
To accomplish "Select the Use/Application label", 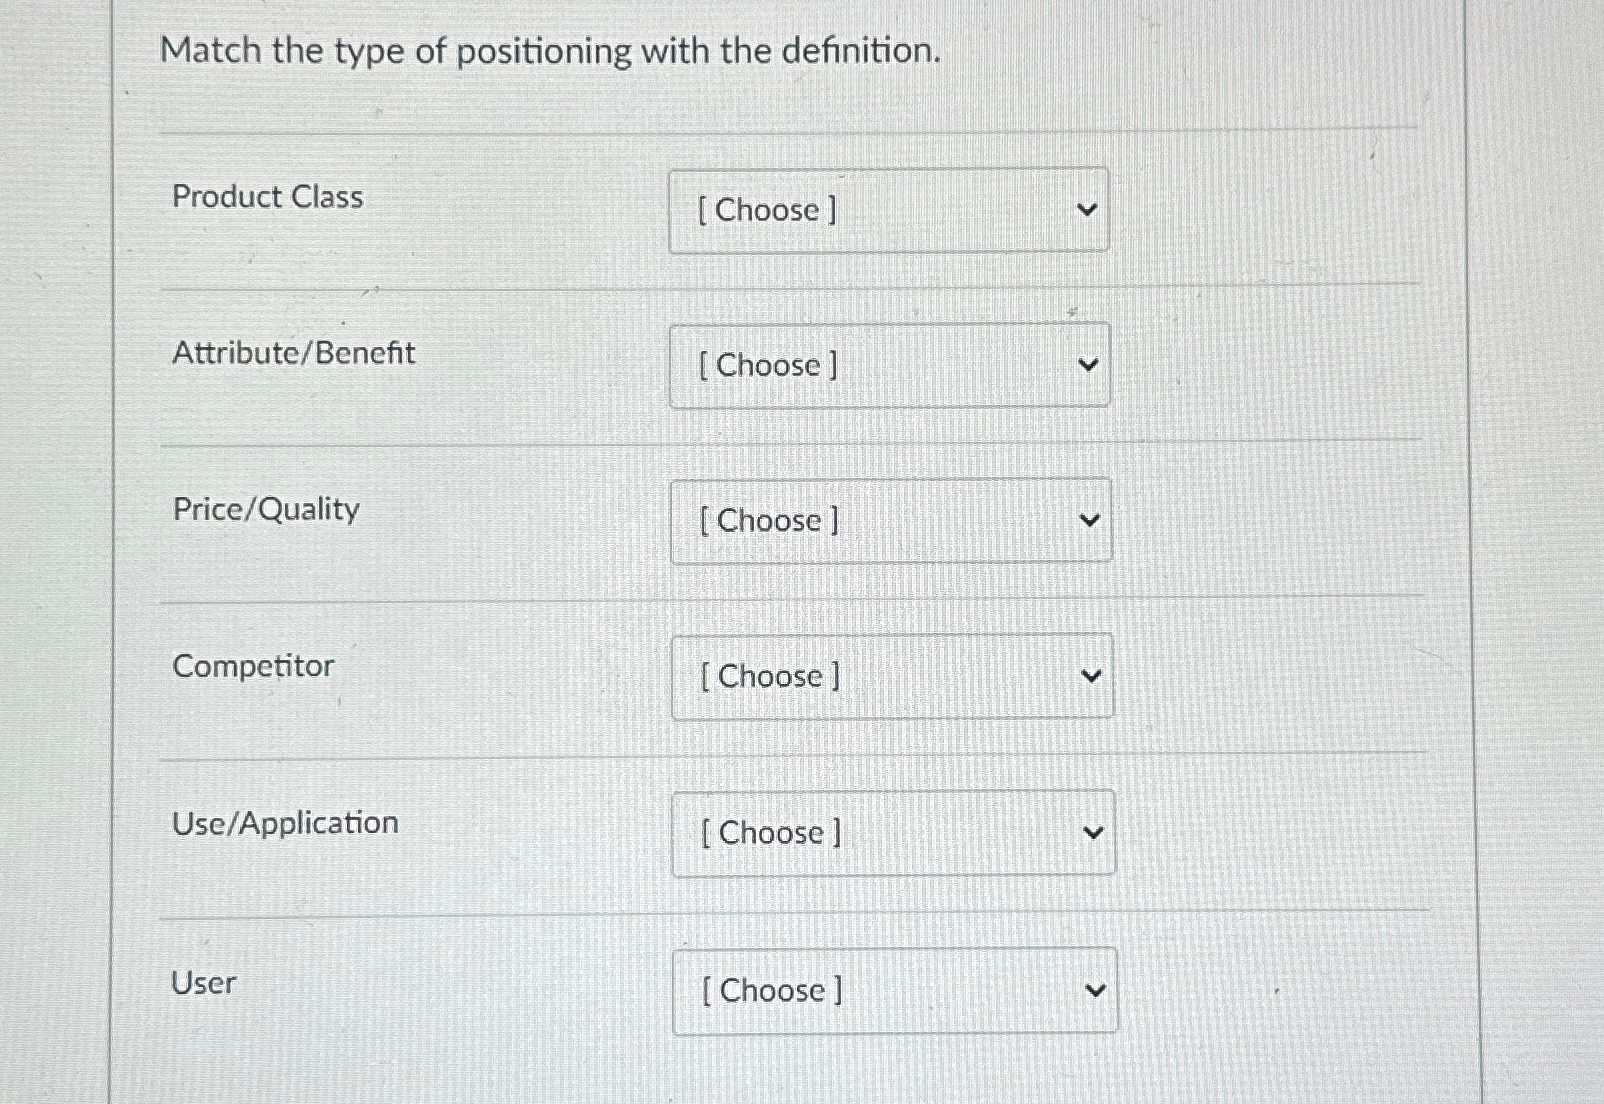I will (x=285, y=822).
